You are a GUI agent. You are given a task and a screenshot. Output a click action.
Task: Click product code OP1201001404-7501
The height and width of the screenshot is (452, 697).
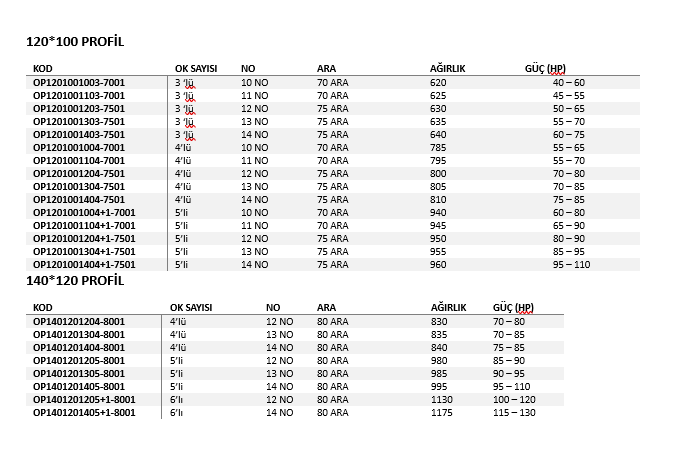click(79, 199)
